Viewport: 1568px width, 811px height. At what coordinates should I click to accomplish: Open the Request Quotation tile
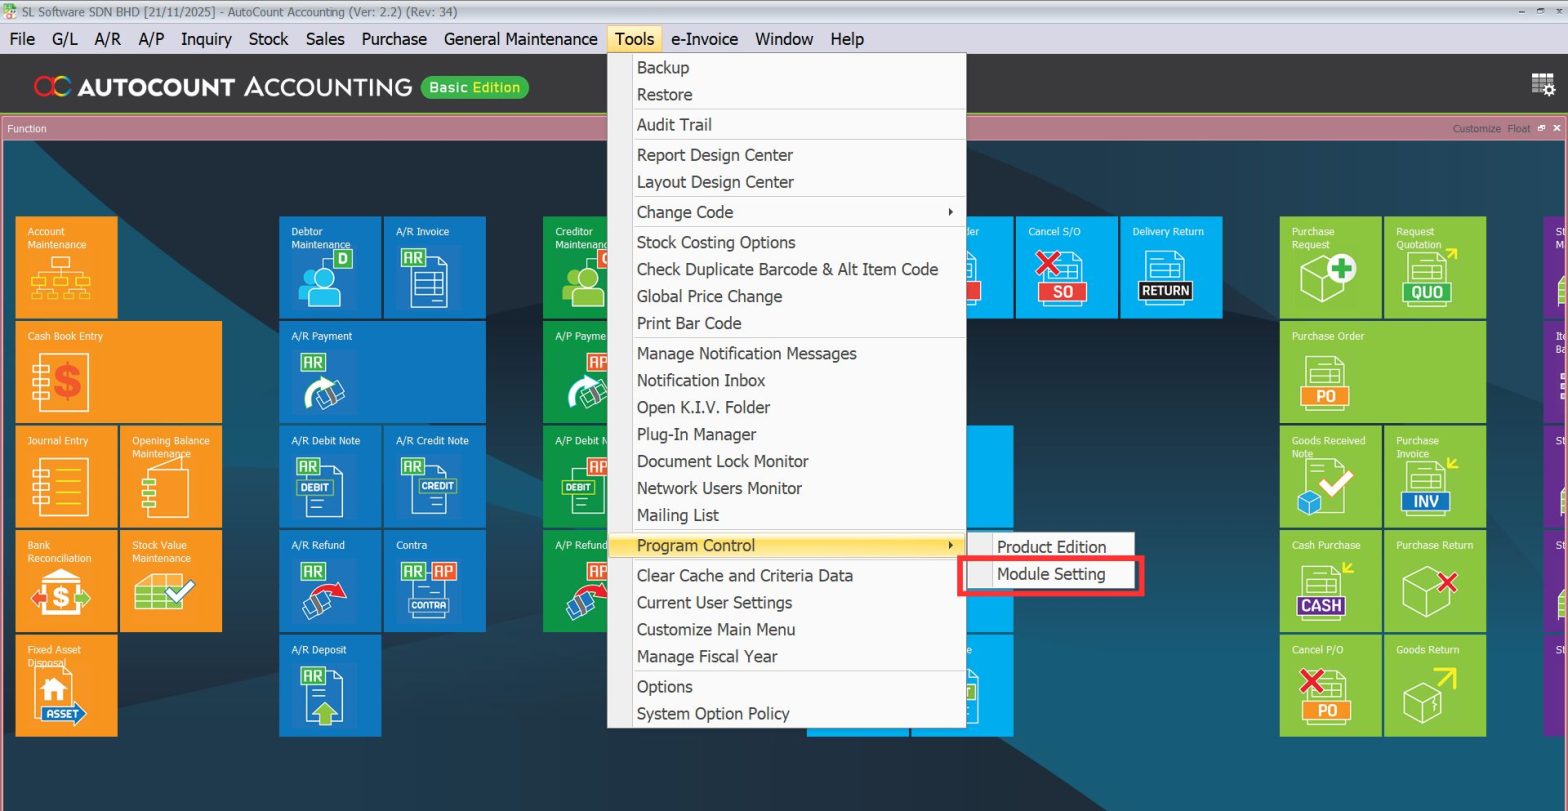(x=1435, y=267)
